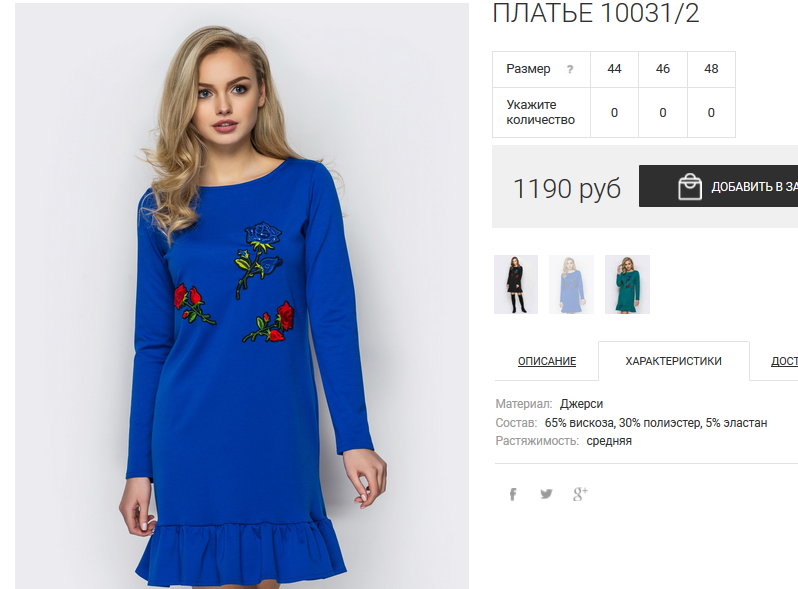
Task: Click the size 46 column header
Action: click(663, 69)
